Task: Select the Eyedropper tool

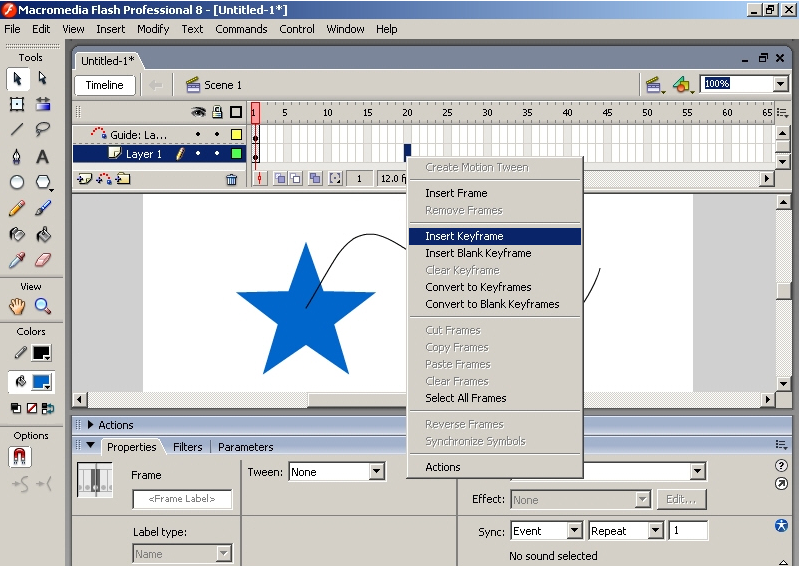Action: click(x=17, y=260)
